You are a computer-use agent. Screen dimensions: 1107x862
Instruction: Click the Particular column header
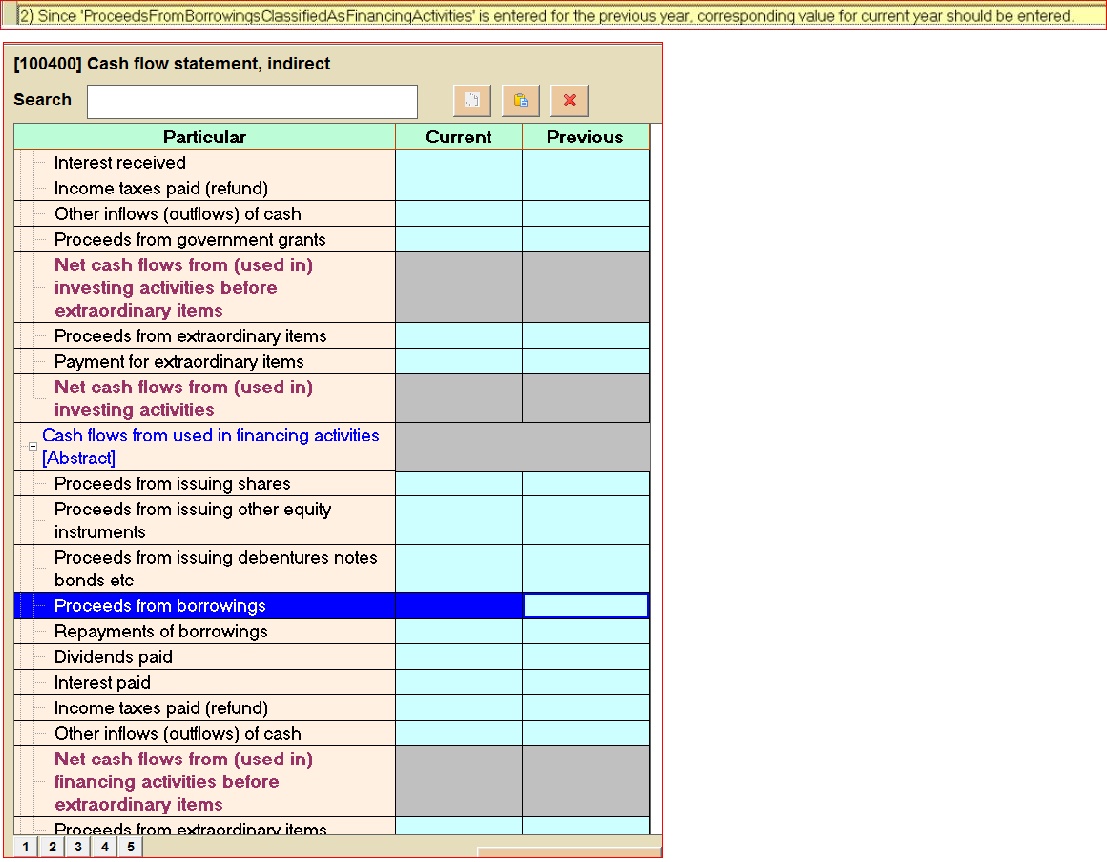tap(204, 137)
